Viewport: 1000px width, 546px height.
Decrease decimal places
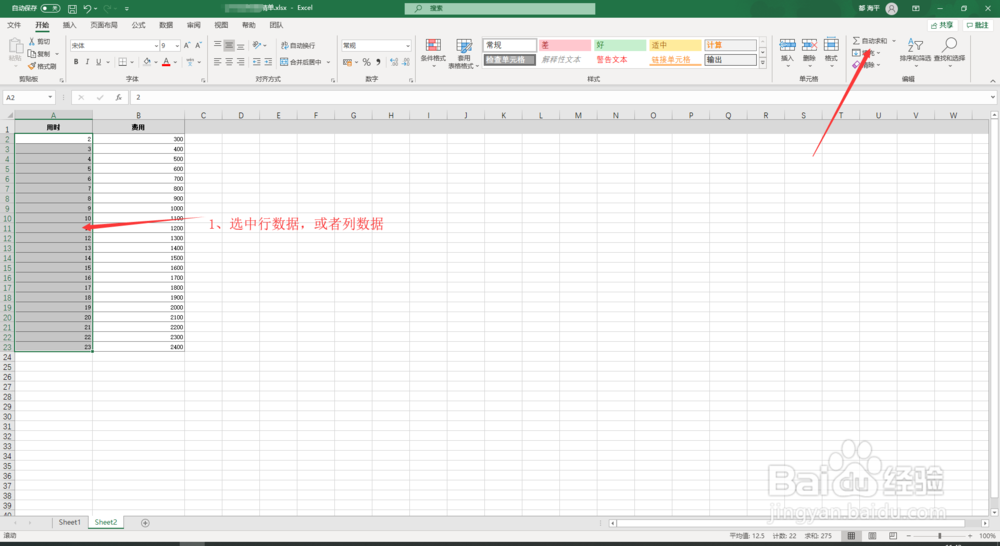(406, 62)
